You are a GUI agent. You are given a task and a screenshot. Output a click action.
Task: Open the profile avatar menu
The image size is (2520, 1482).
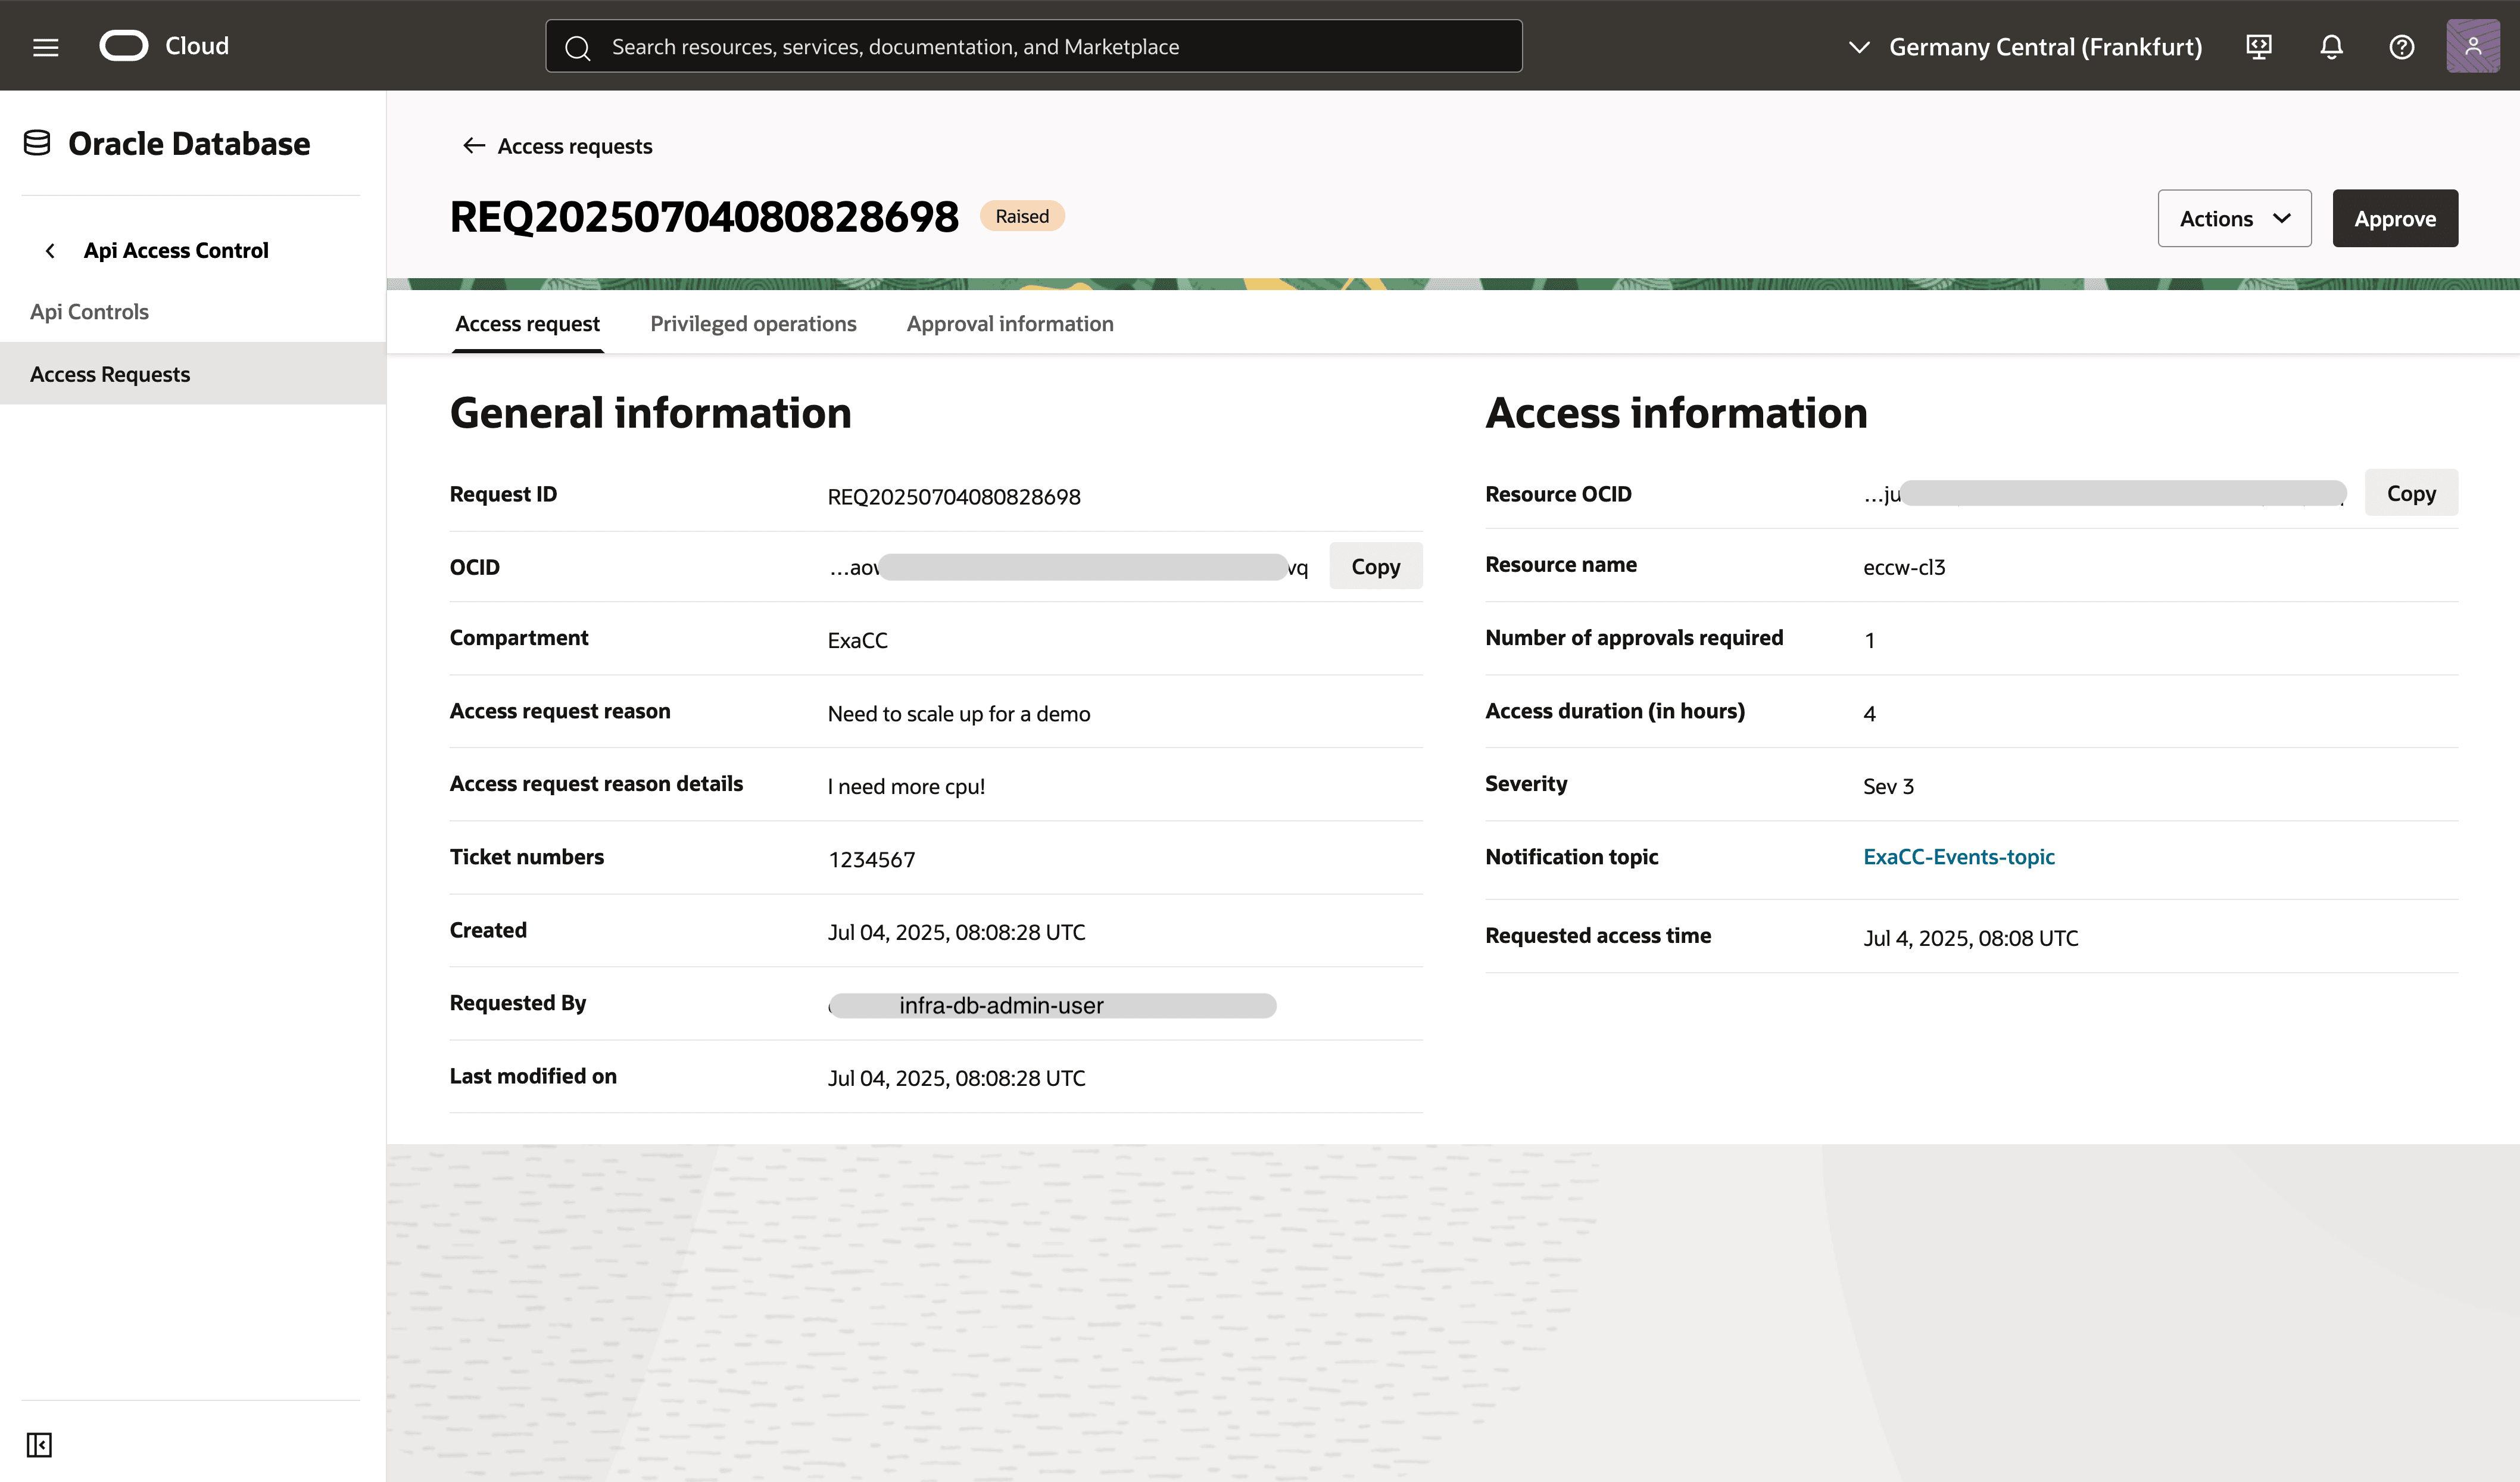pyautogui.click(x=2472, y=46)
